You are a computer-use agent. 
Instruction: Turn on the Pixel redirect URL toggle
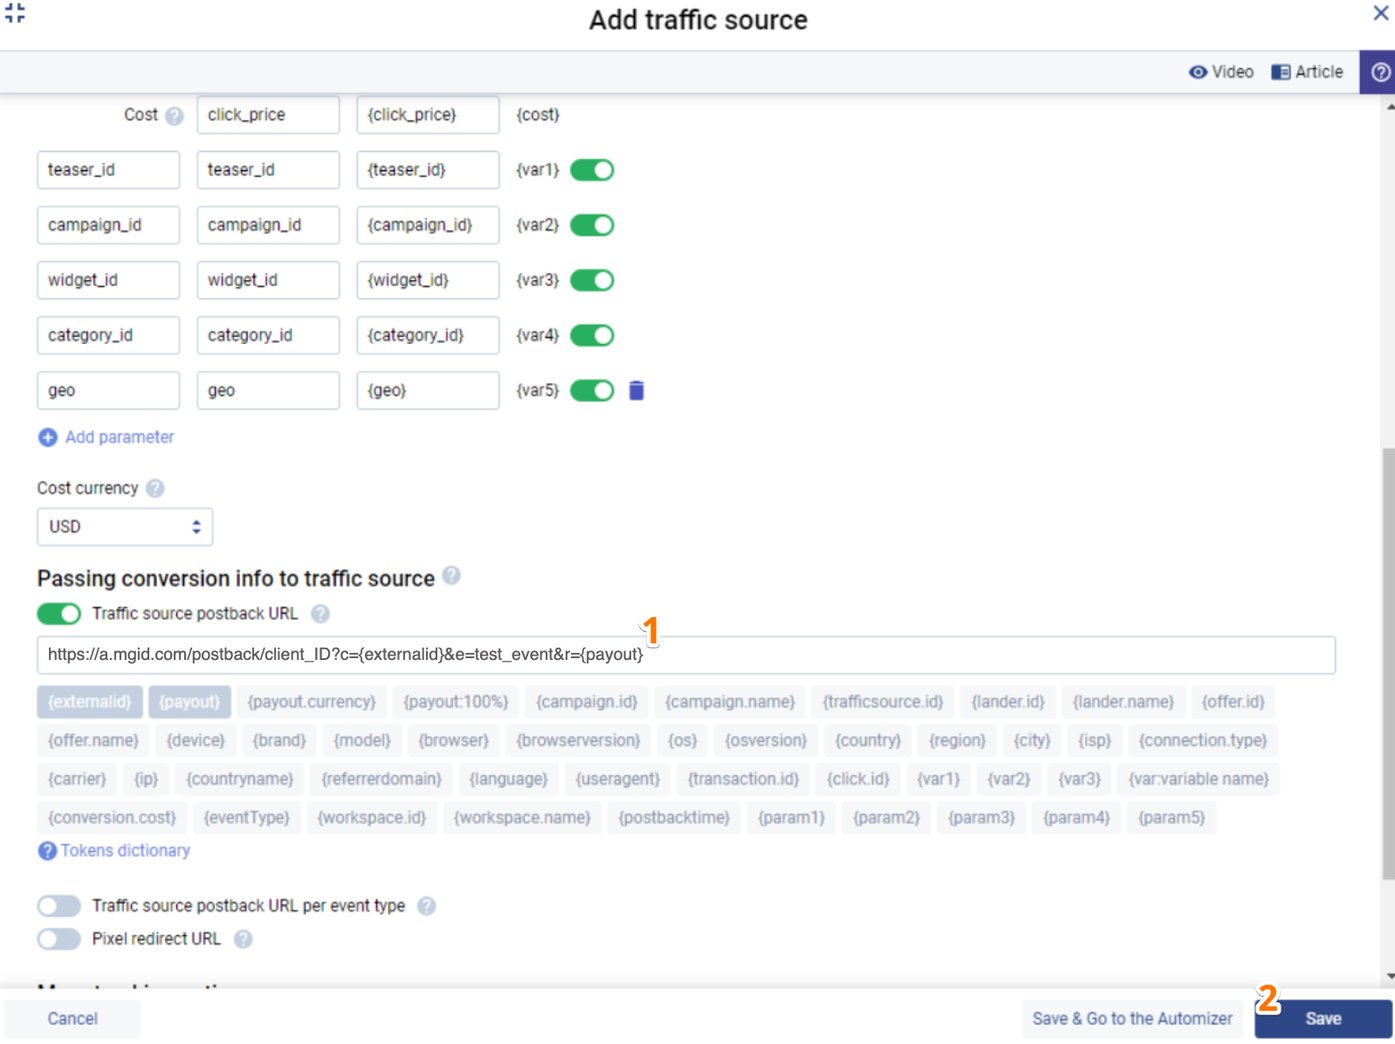[x=58, y=939]
